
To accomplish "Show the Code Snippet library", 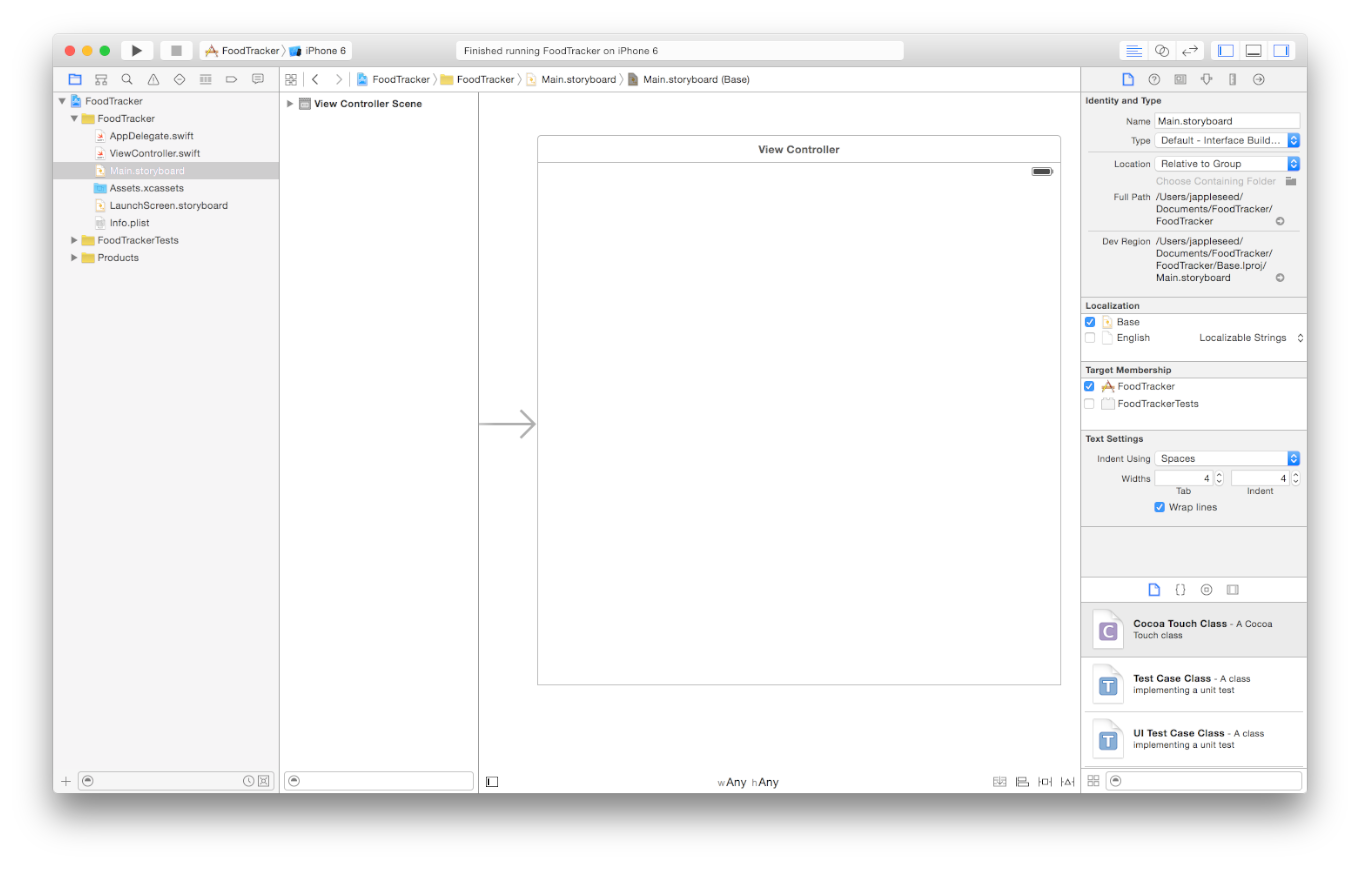I will [1180, 590].
